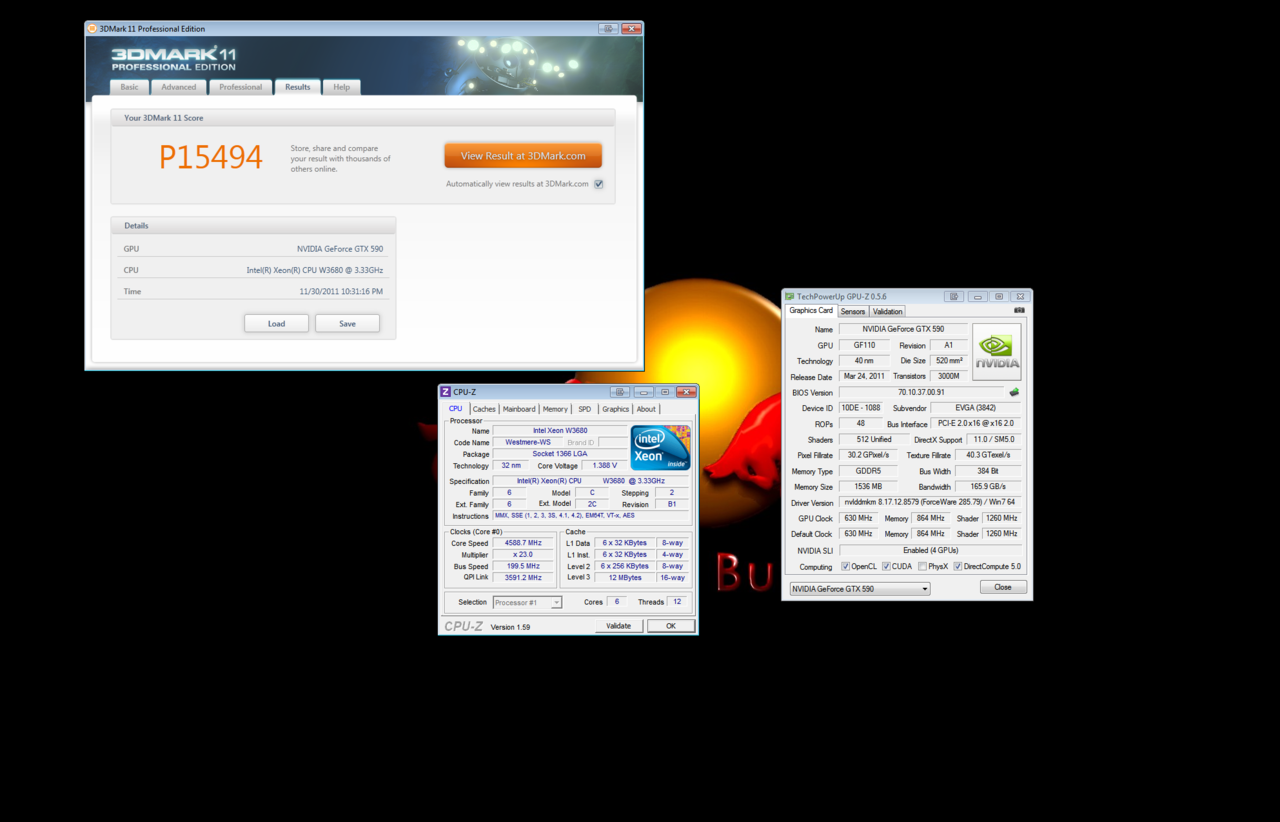Image resolution: width=1280 pixels, height=822 pixels.
Task: Click the Close button in GPU-Z
Action: pyautogui.click(x=1003, y=587)
